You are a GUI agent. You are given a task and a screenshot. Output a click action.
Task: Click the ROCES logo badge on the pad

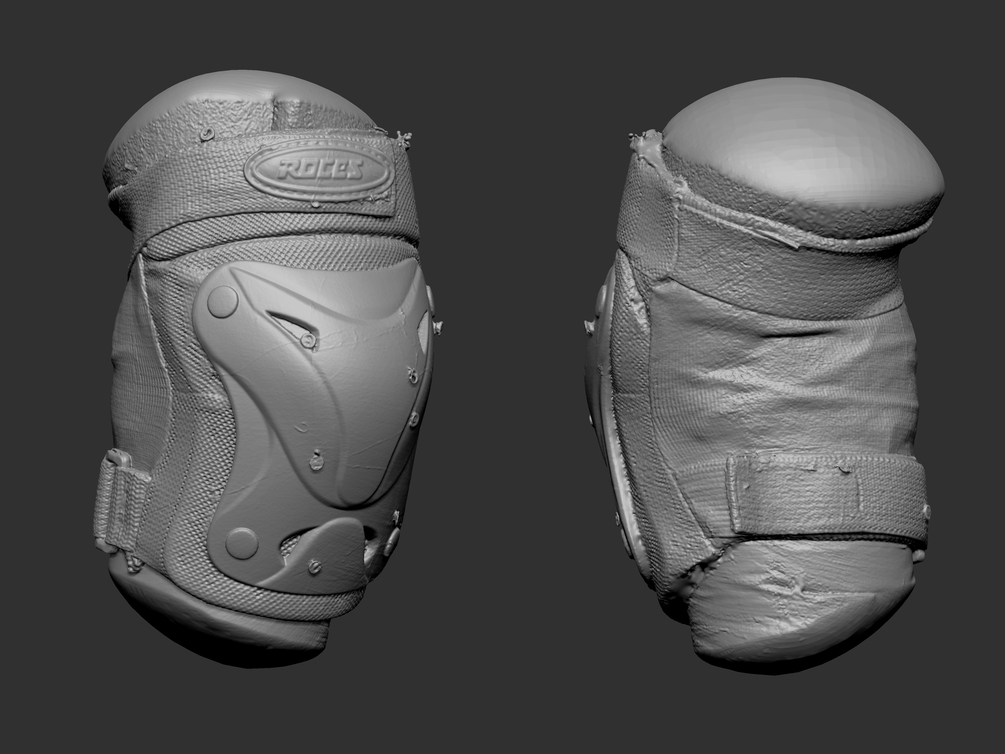tap(319, 171)
